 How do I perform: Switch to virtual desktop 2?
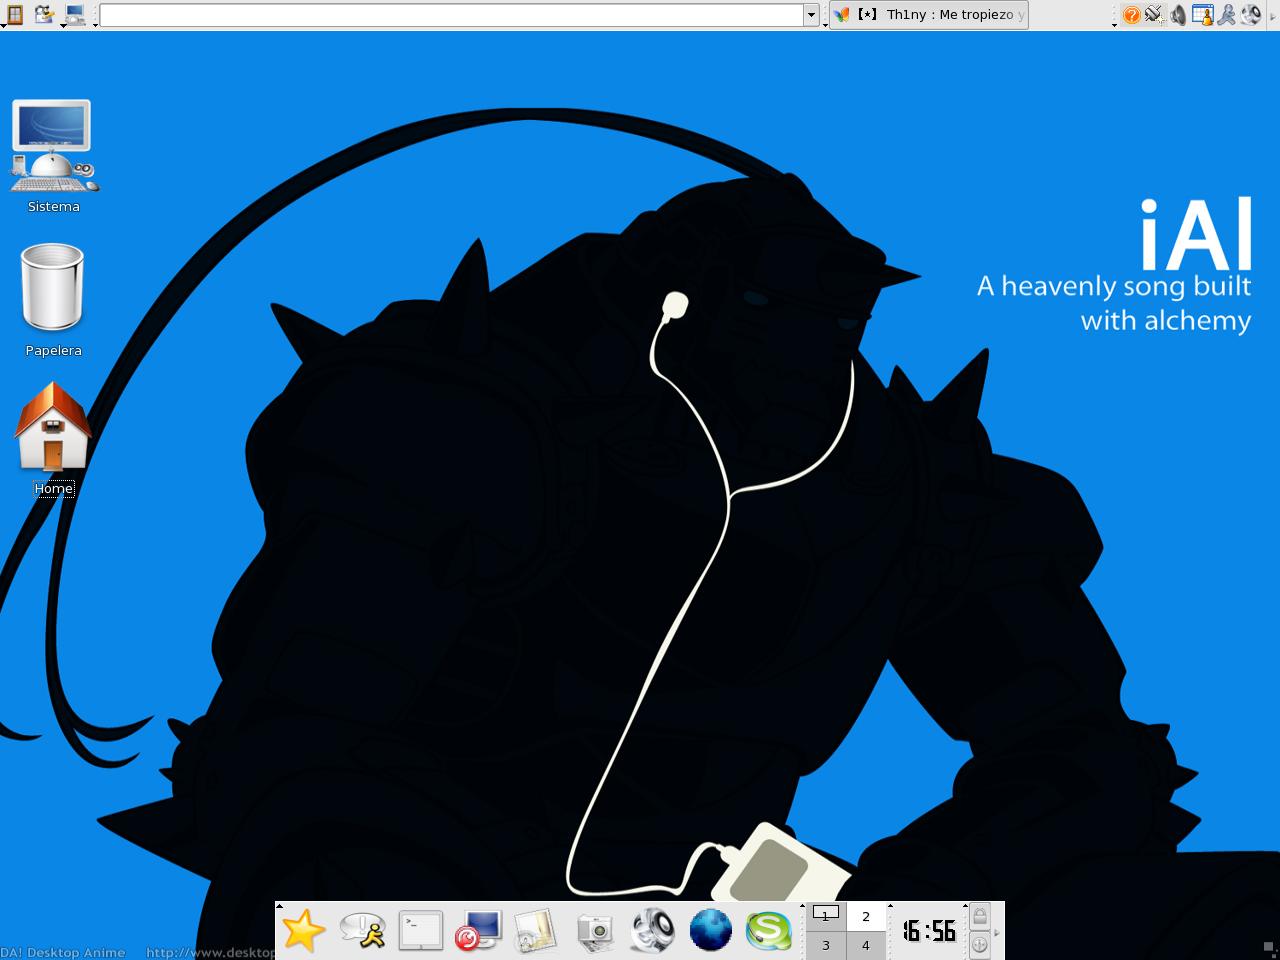tap(866, 916)
